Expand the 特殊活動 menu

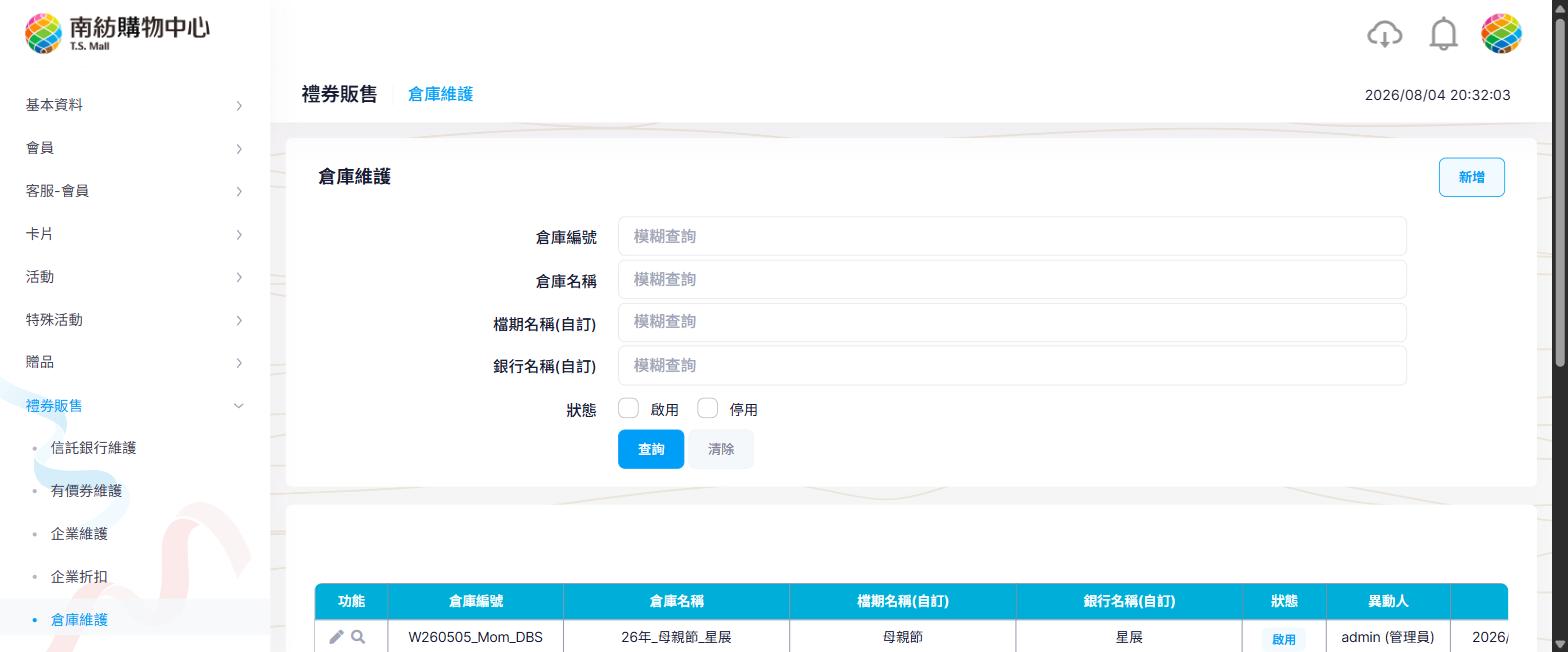(135, 320)
